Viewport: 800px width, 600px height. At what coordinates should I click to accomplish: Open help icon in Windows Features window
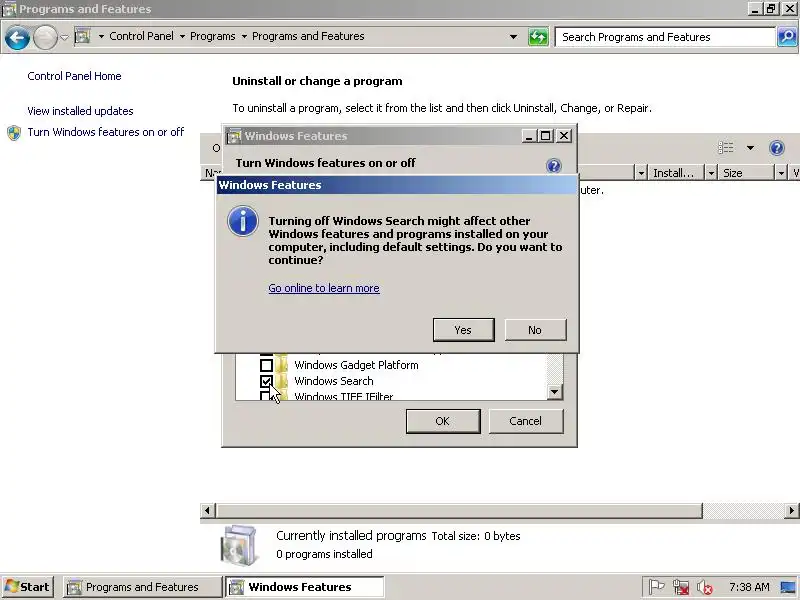click(x=554, y=165)
